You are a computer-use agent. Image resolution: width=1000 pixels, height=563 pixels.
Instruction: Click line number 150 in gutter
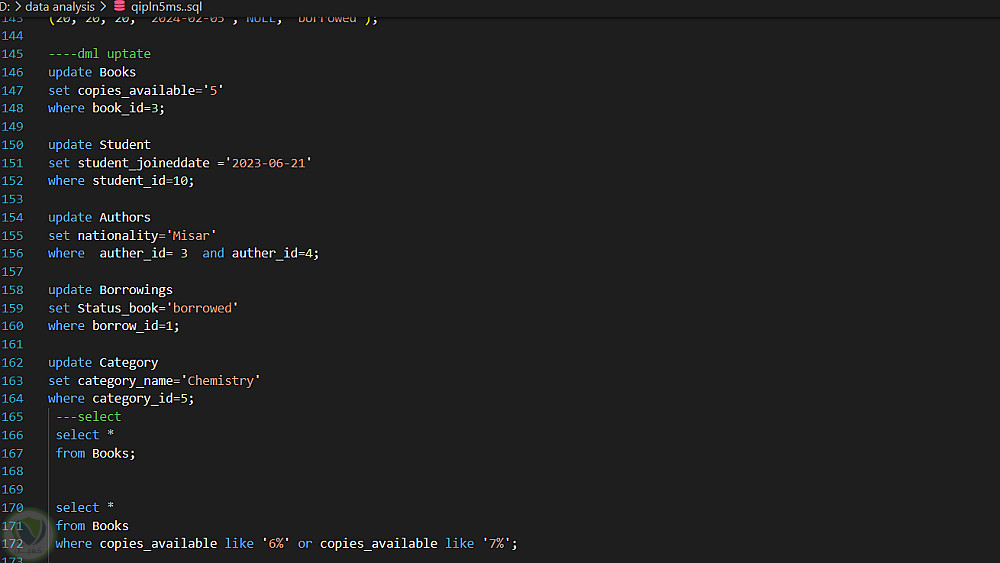click(12, 145)
